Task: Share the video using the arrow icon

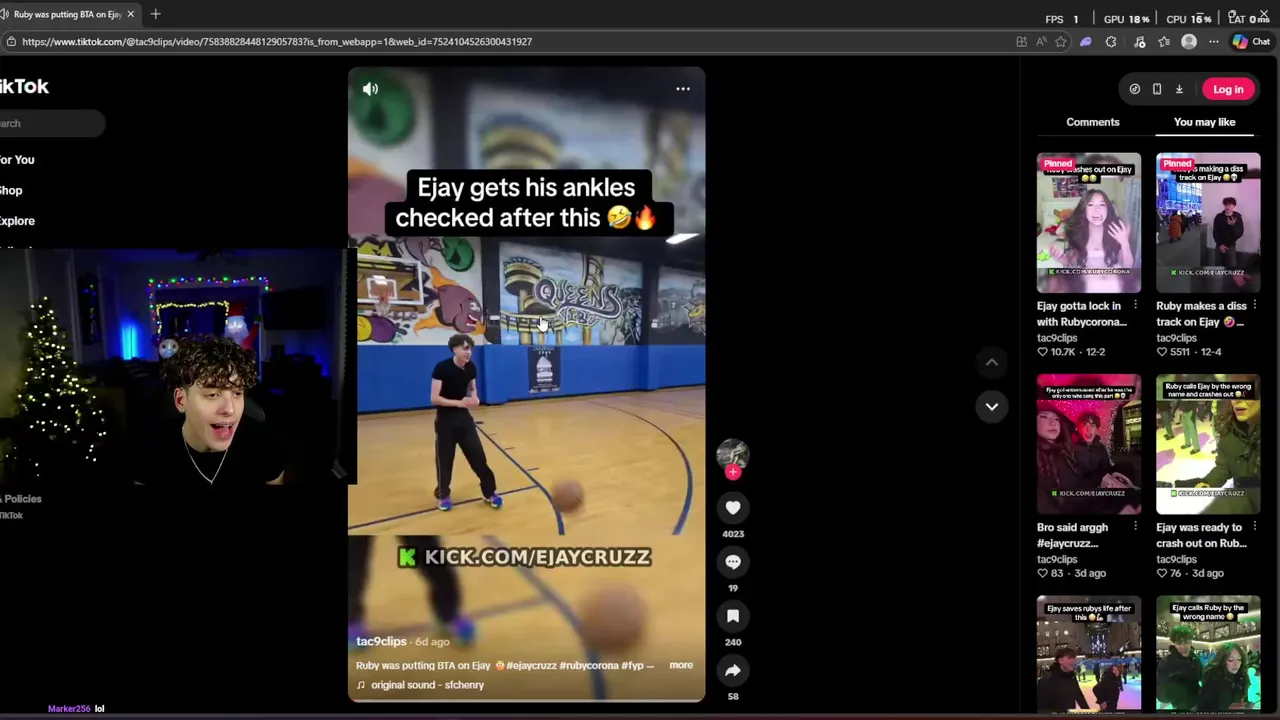Action: tap(733, 670)
